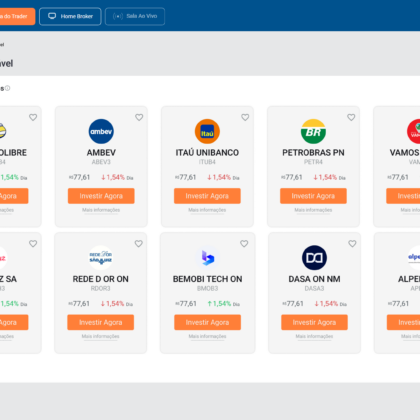Click the Dasa logo icon
This screenshot has height=420, width=420.
(x=314, y=258)
